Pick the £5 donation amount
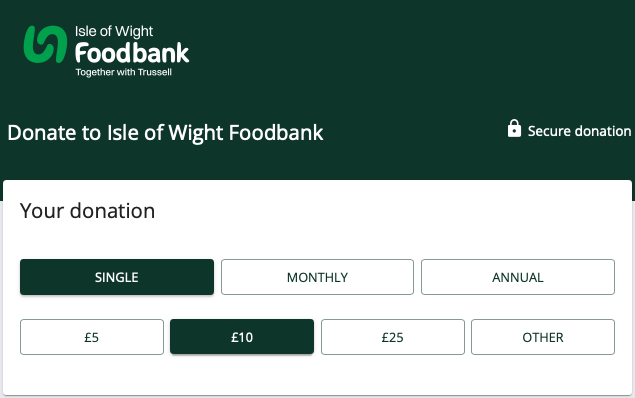635x398 pixels. 92,337
